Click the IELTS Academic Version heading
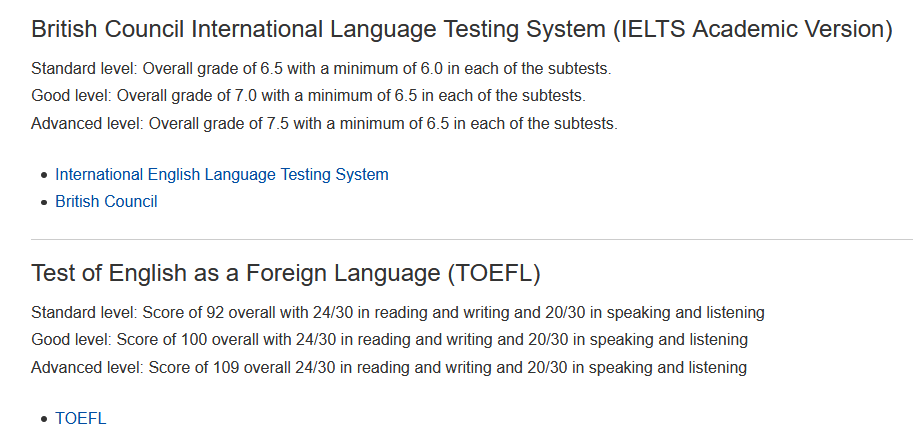 [461, 30]
